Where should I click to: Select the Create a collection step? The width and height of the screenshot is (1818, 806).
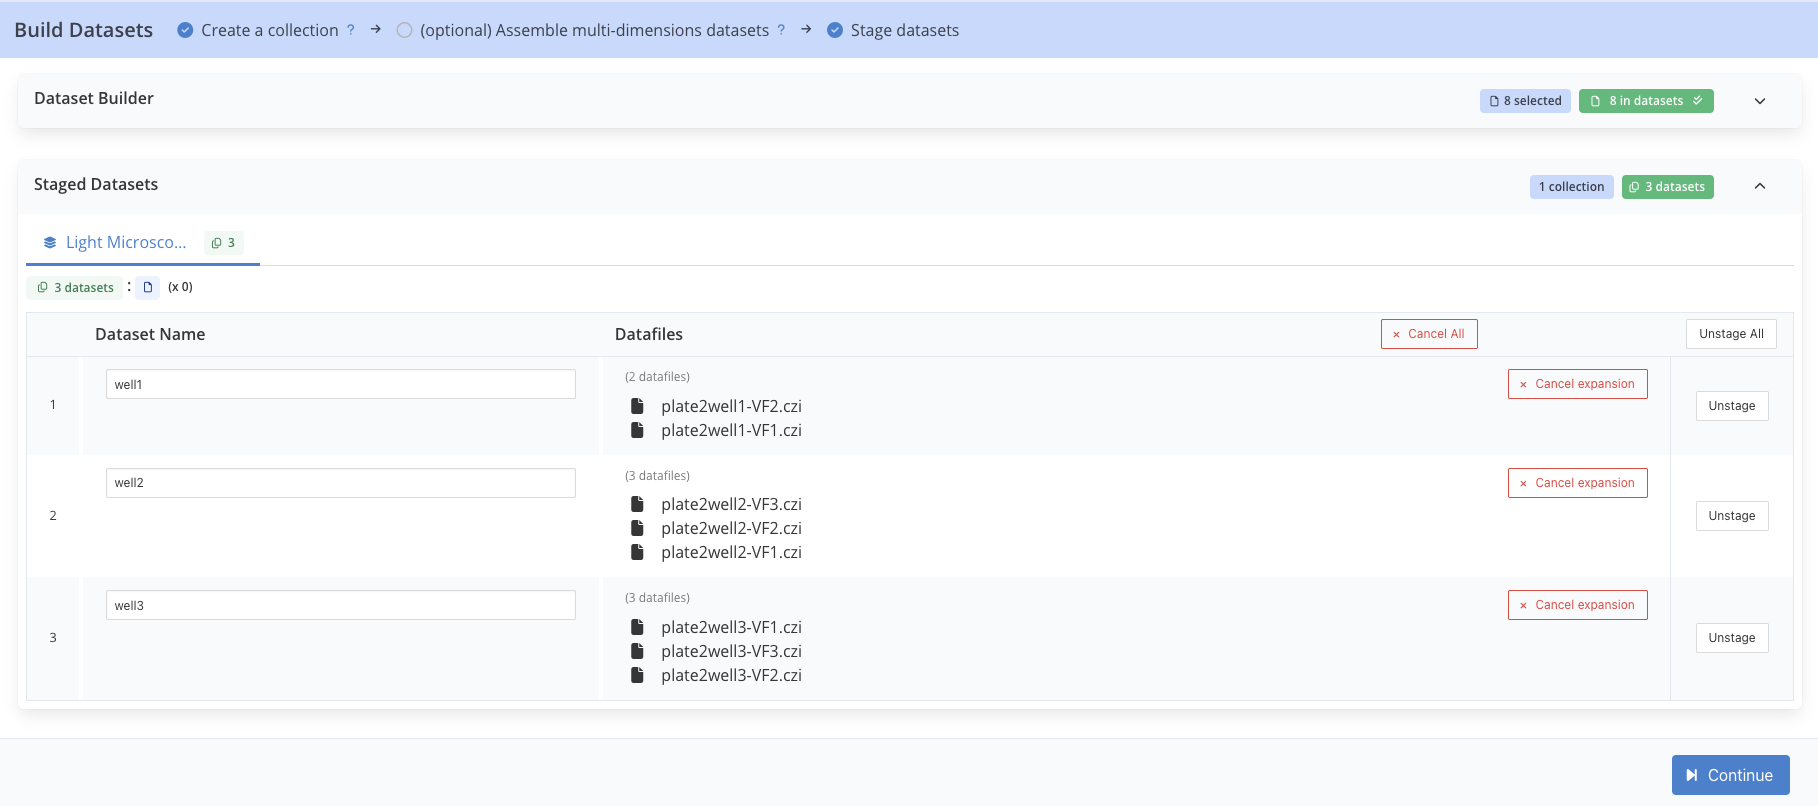258,30
